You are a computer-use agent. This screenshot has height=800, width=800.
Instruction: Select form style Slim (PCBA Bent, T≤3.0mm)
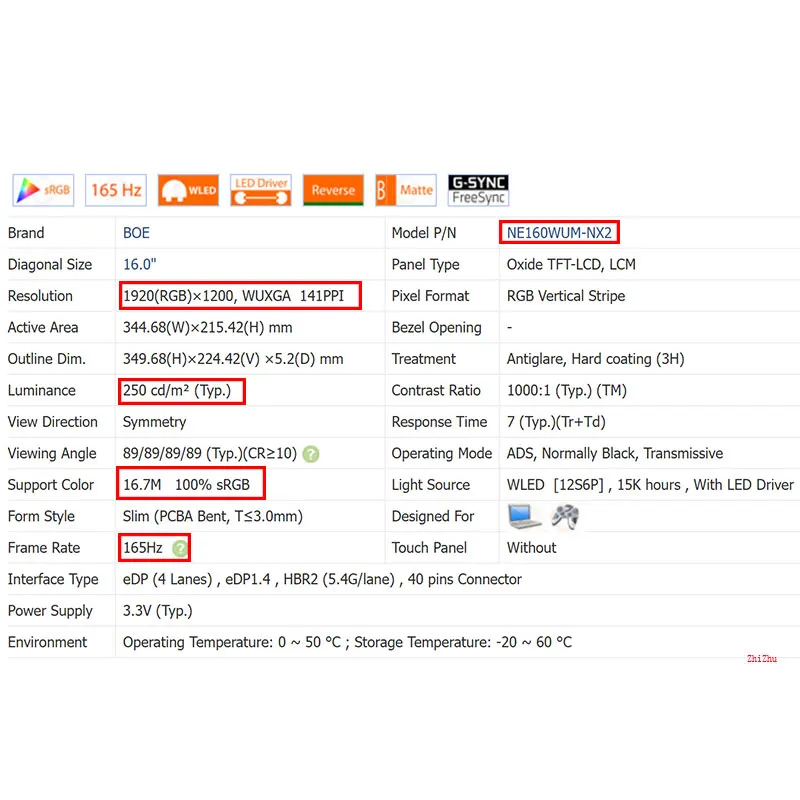(213, 516)
